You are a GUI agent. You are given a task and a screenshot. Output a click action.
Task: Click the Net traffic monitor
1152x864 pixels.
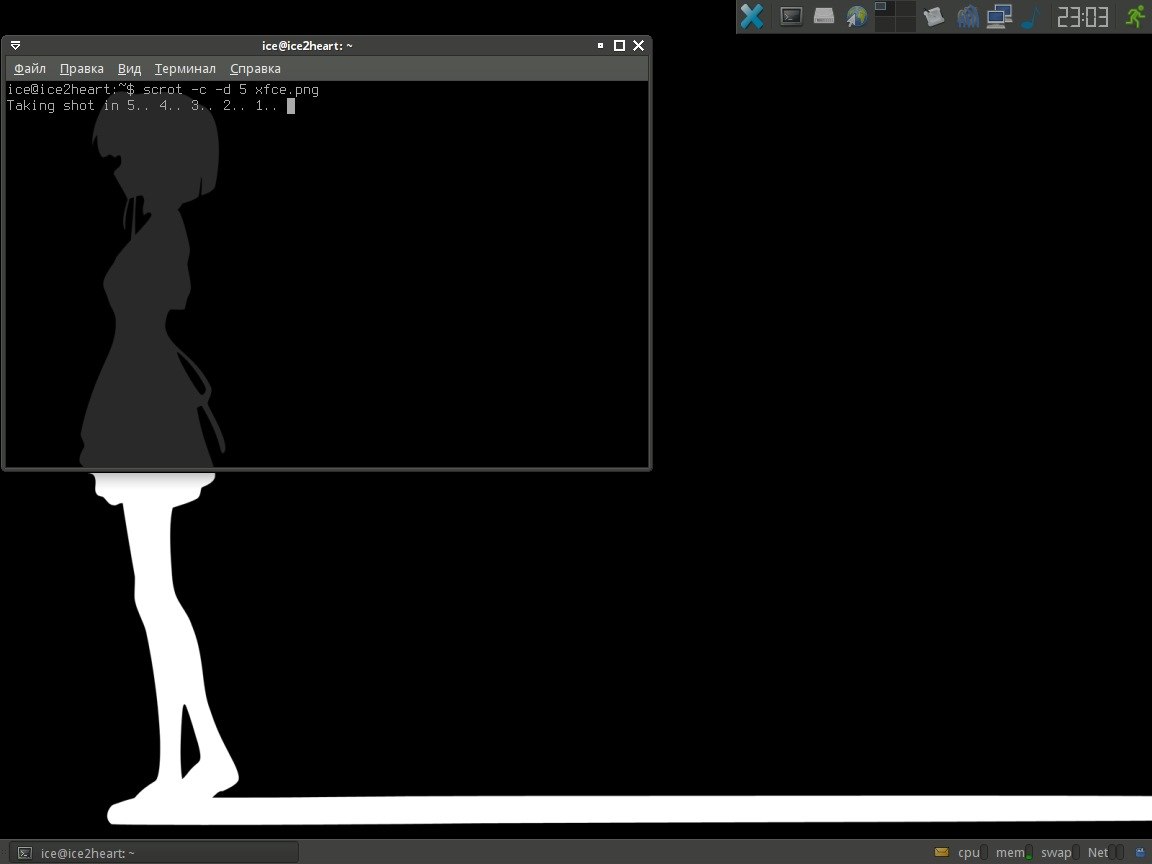pyautogui.click(x=1106, y=853)
